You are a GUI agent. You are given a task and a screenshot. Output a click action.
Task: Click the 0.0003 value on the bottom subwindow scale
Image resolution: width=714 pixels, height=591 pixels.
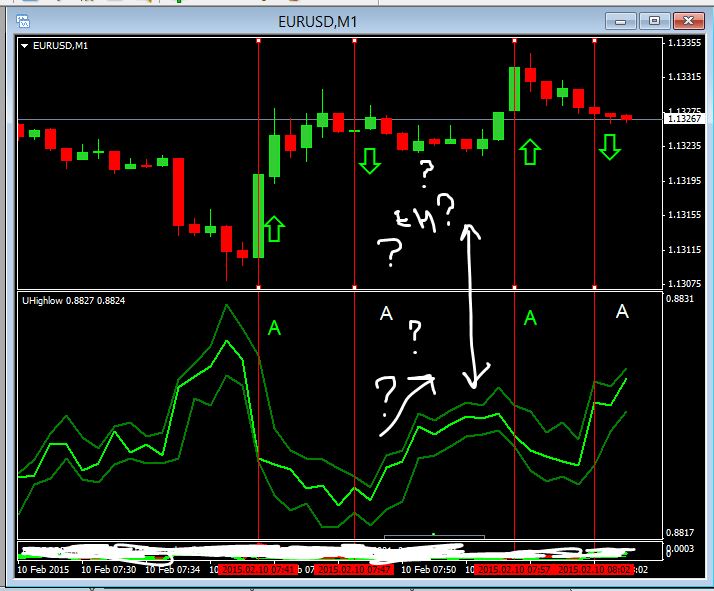click(680, 548)
